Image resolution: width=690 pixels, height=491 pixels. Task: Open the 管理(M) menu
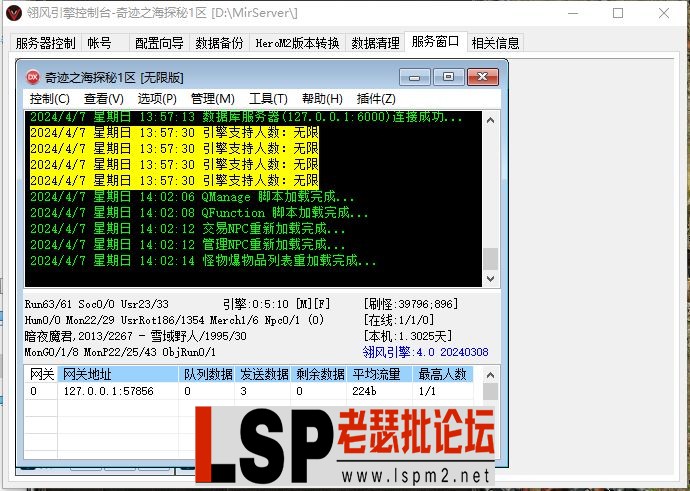[213, 99]
